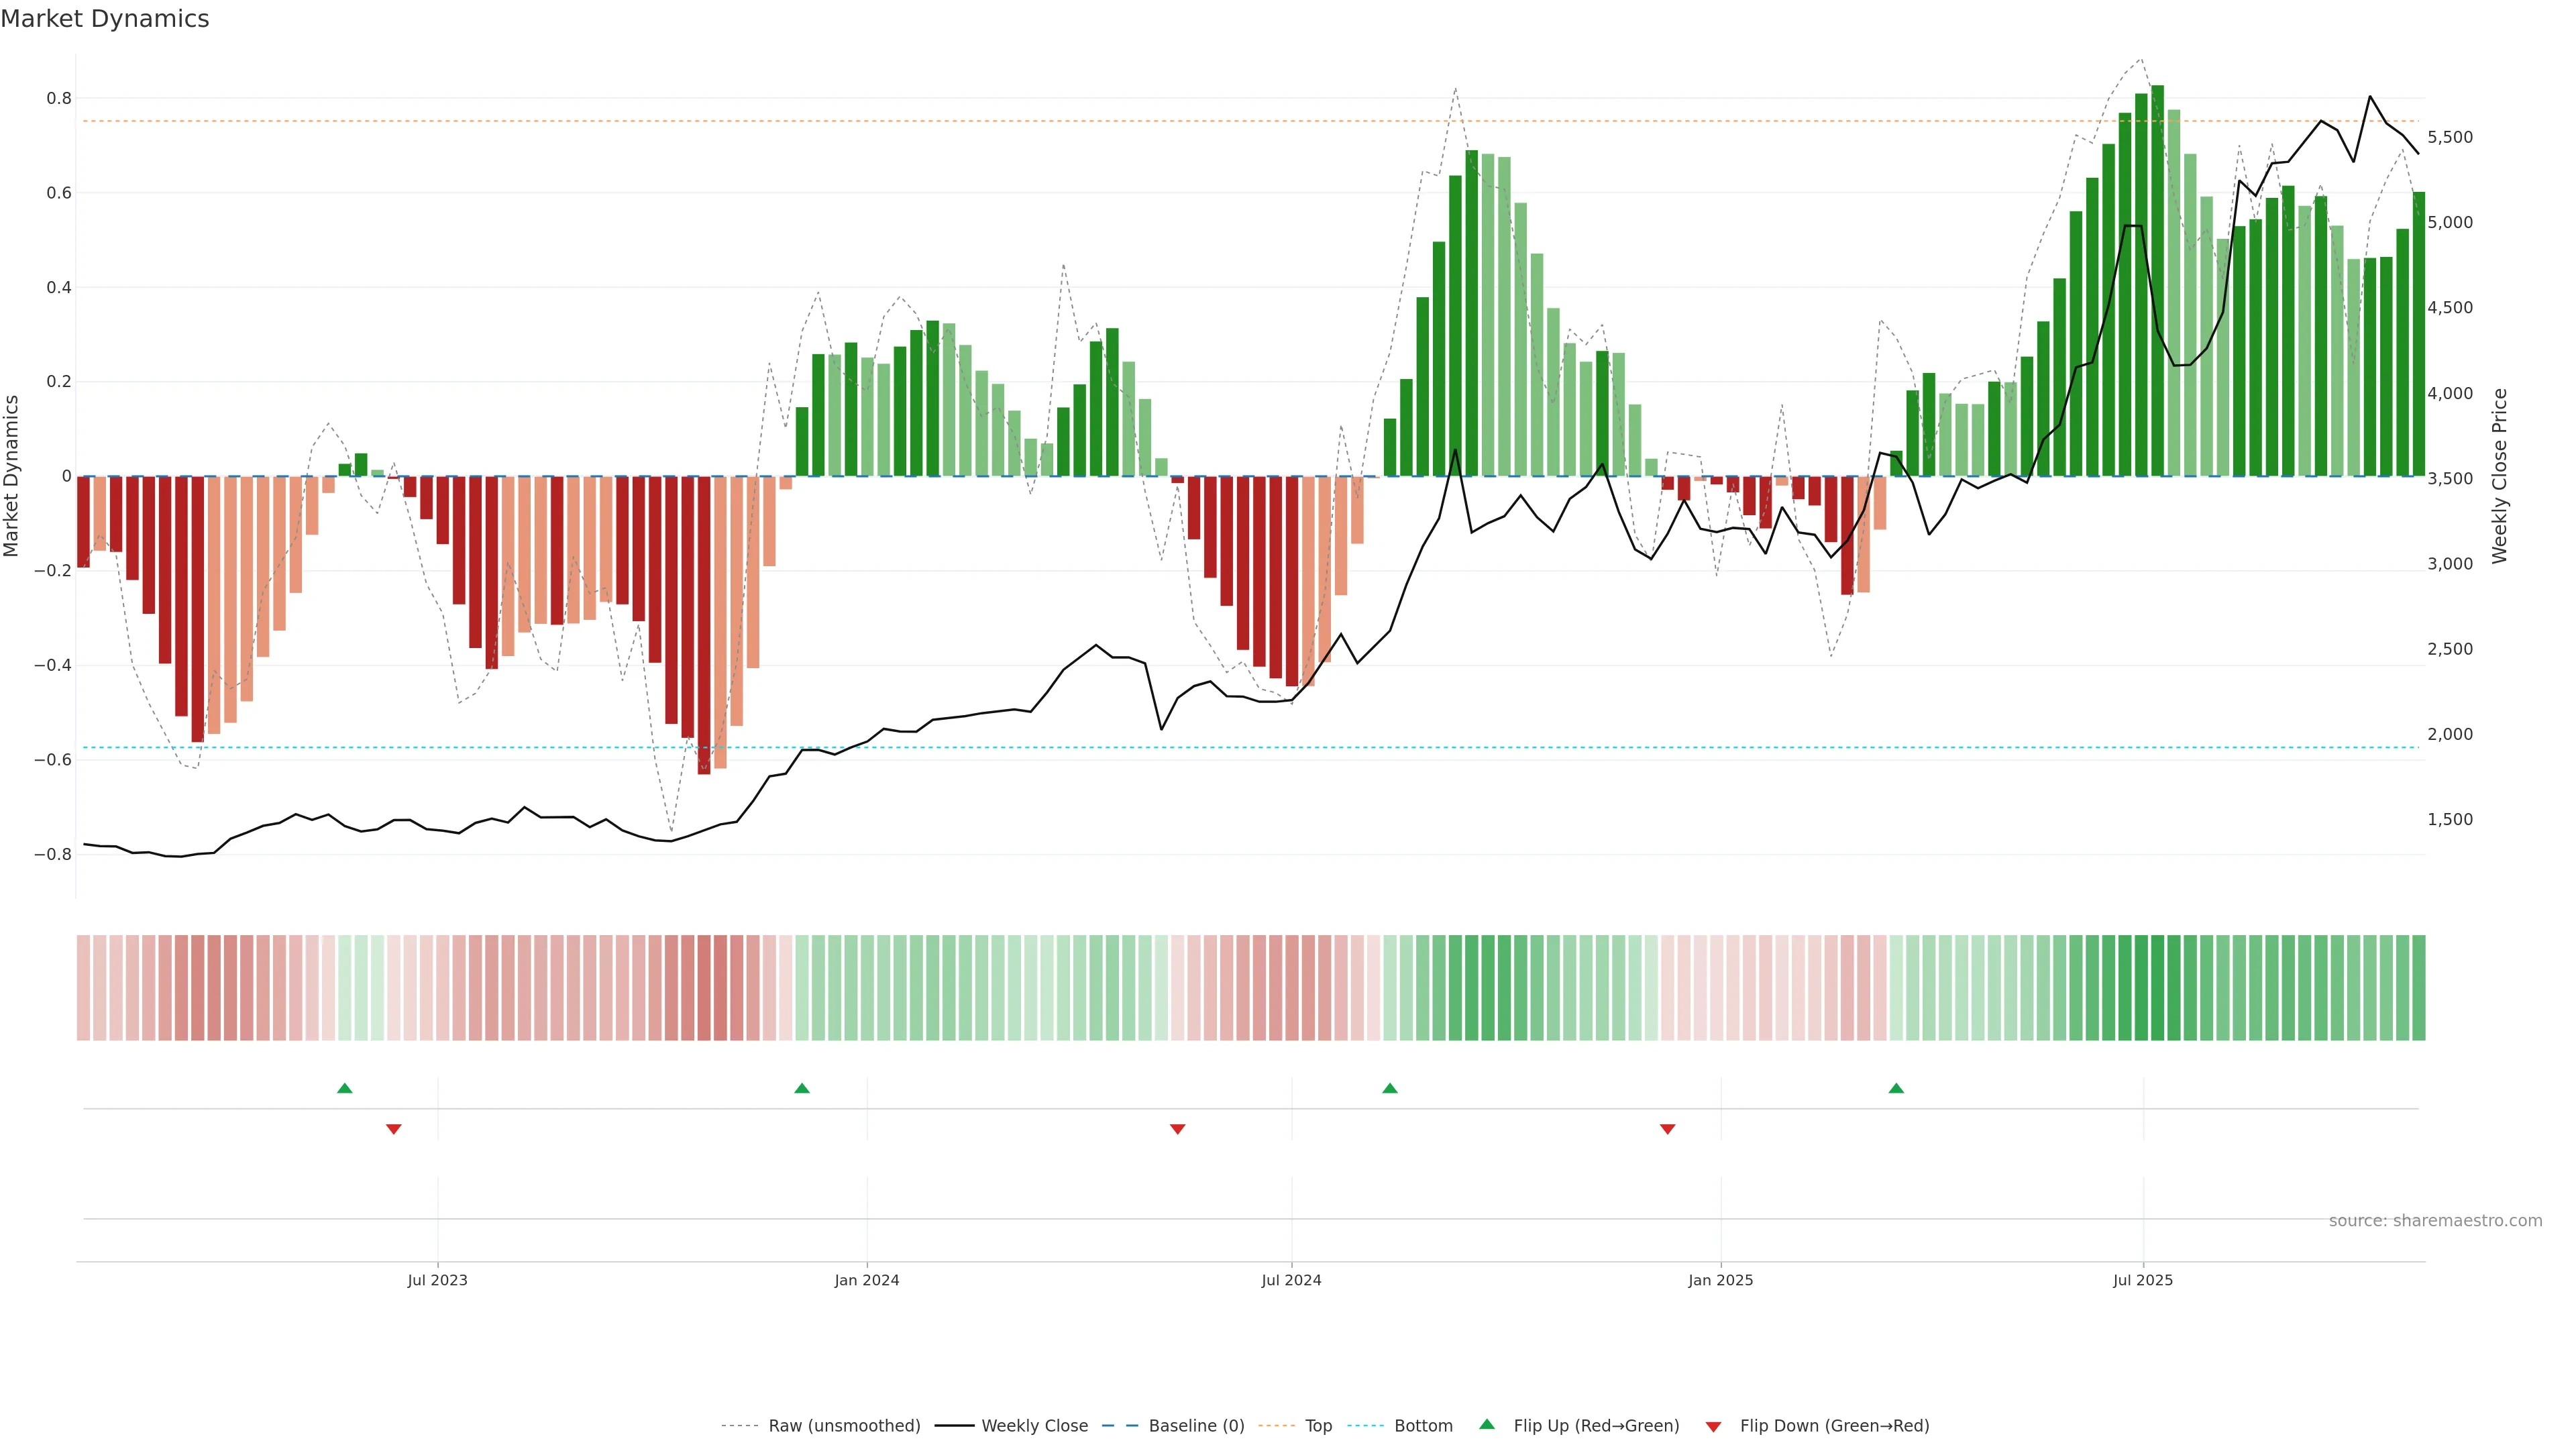Select the flip-up marker just before Jan 2024
Image resolution: width=2576 pixels, height=1449 pixels.
[802, 1088]
